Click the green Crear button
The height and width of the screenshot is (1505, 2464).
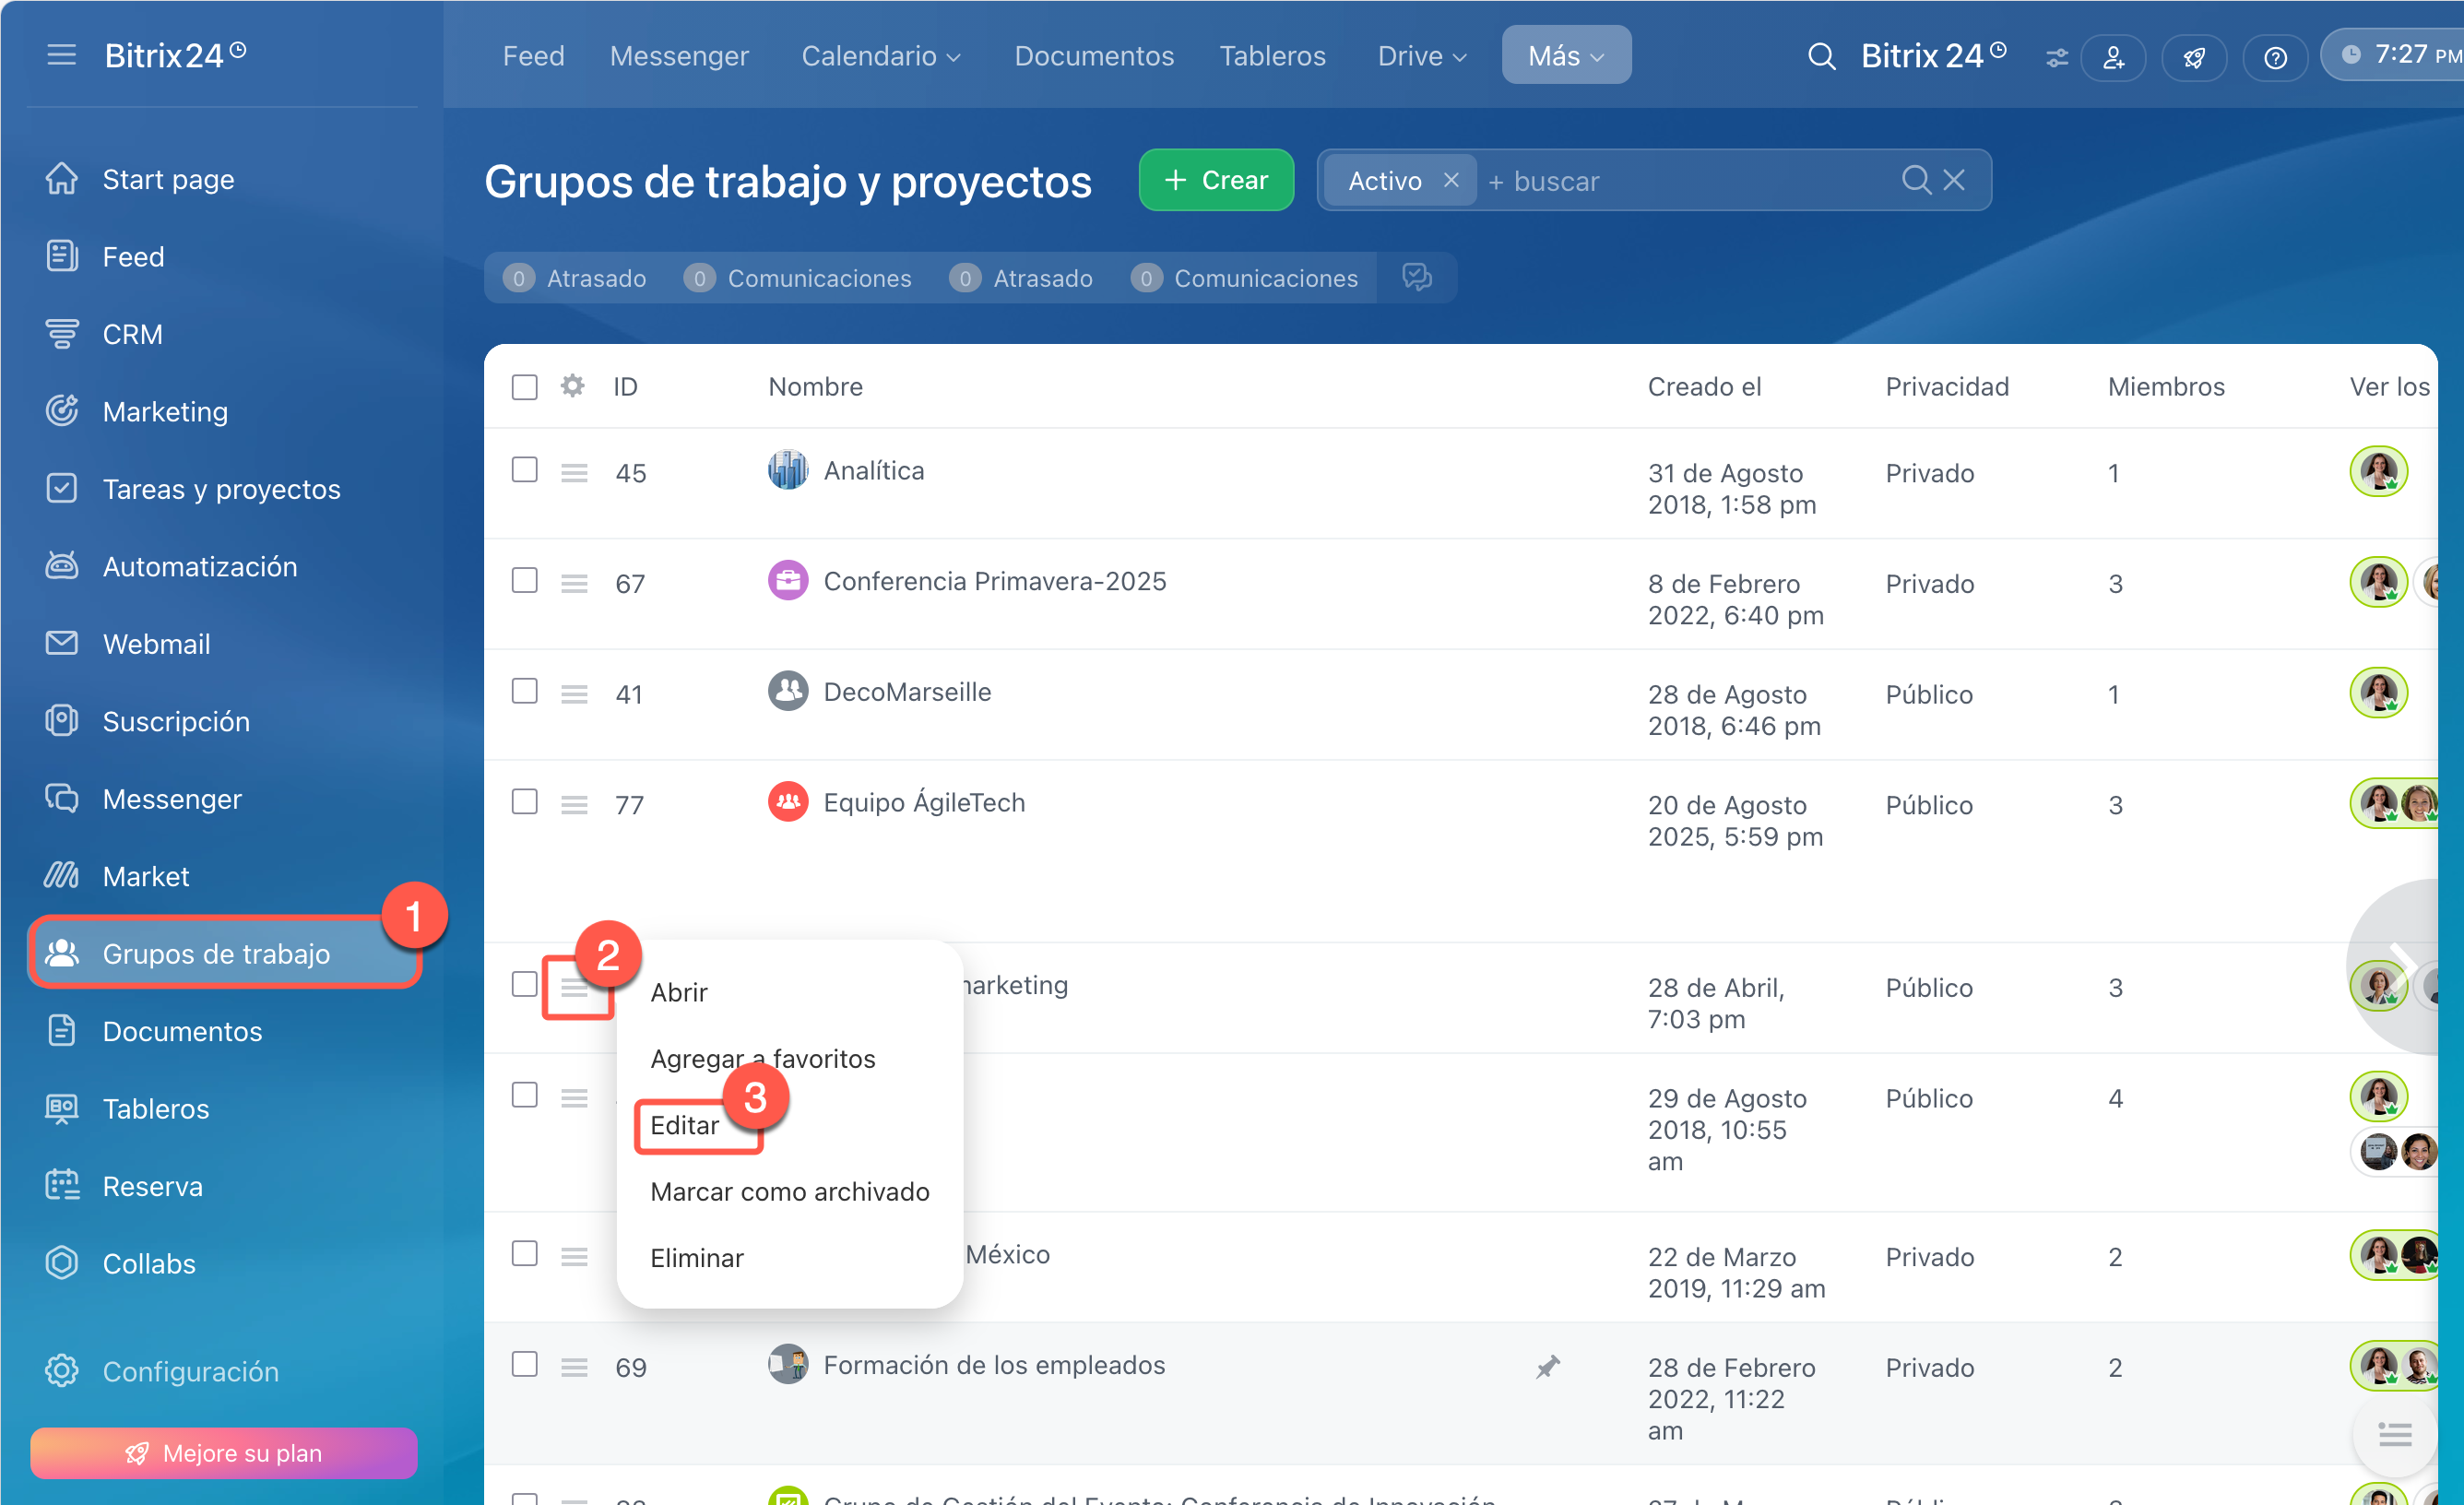(1215, 180)
